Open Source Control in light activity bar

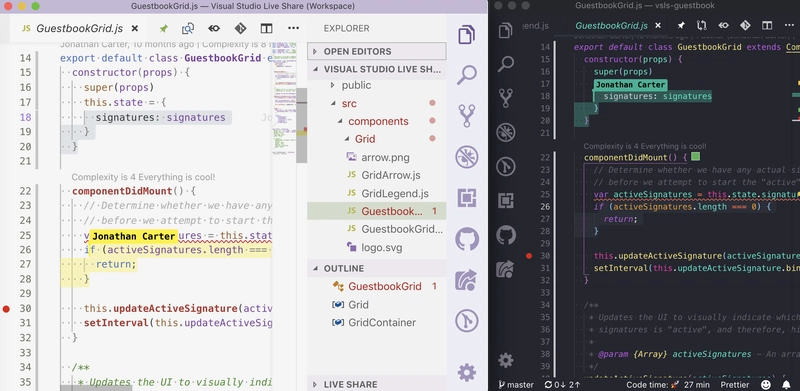point(467,115)
